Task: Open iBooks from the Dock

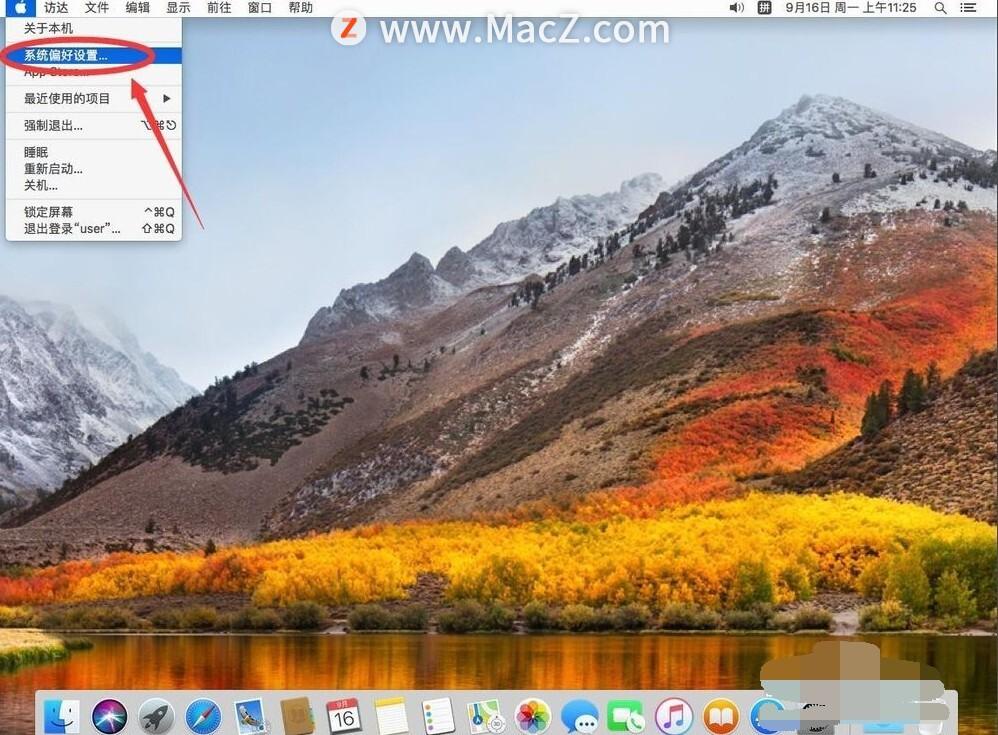Action: 720,715
